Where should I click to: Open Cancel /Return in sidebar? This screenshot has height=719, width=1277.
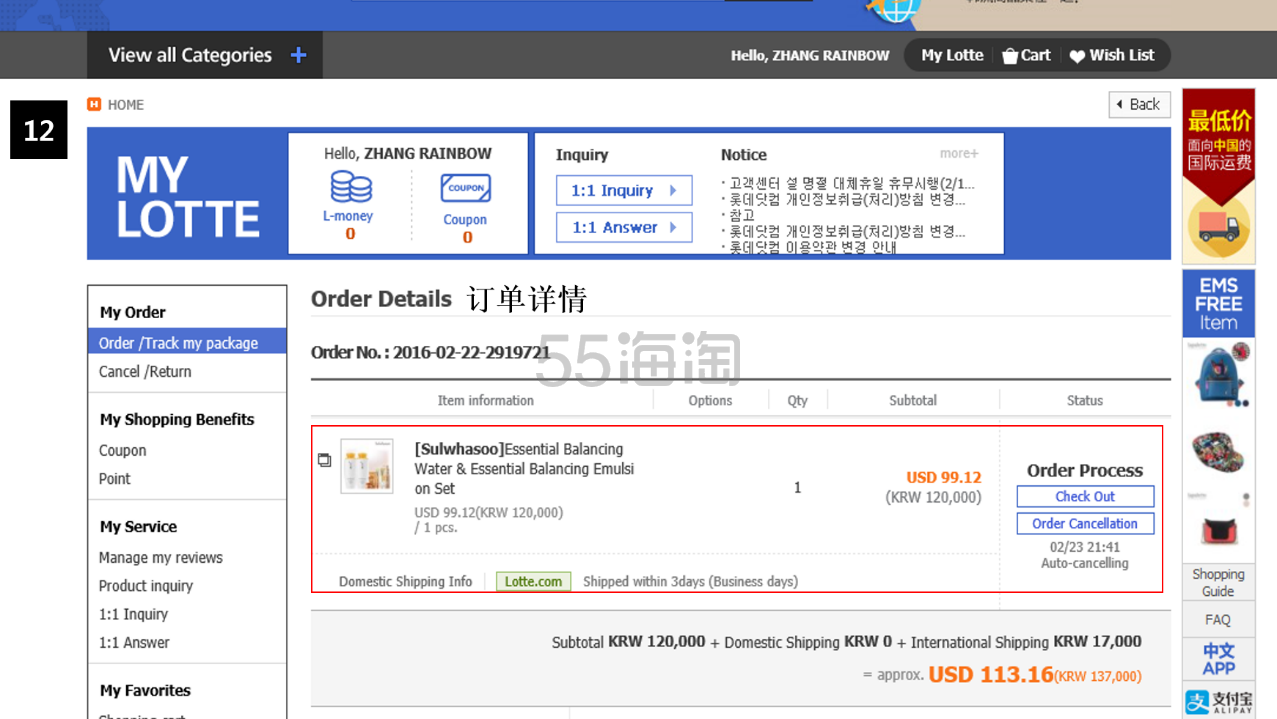click(145, 371)
